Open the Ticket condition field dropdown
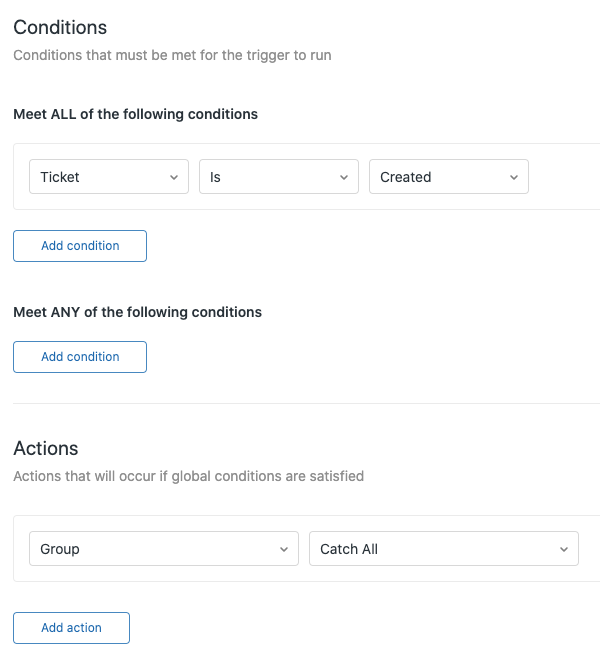The height and width of the screenshot is (663, 600). point(109,177)
